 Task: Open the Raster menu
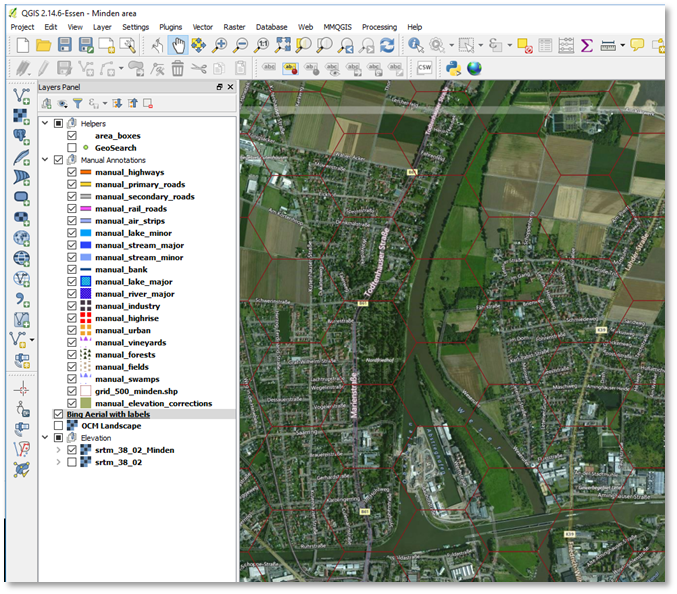235,27
